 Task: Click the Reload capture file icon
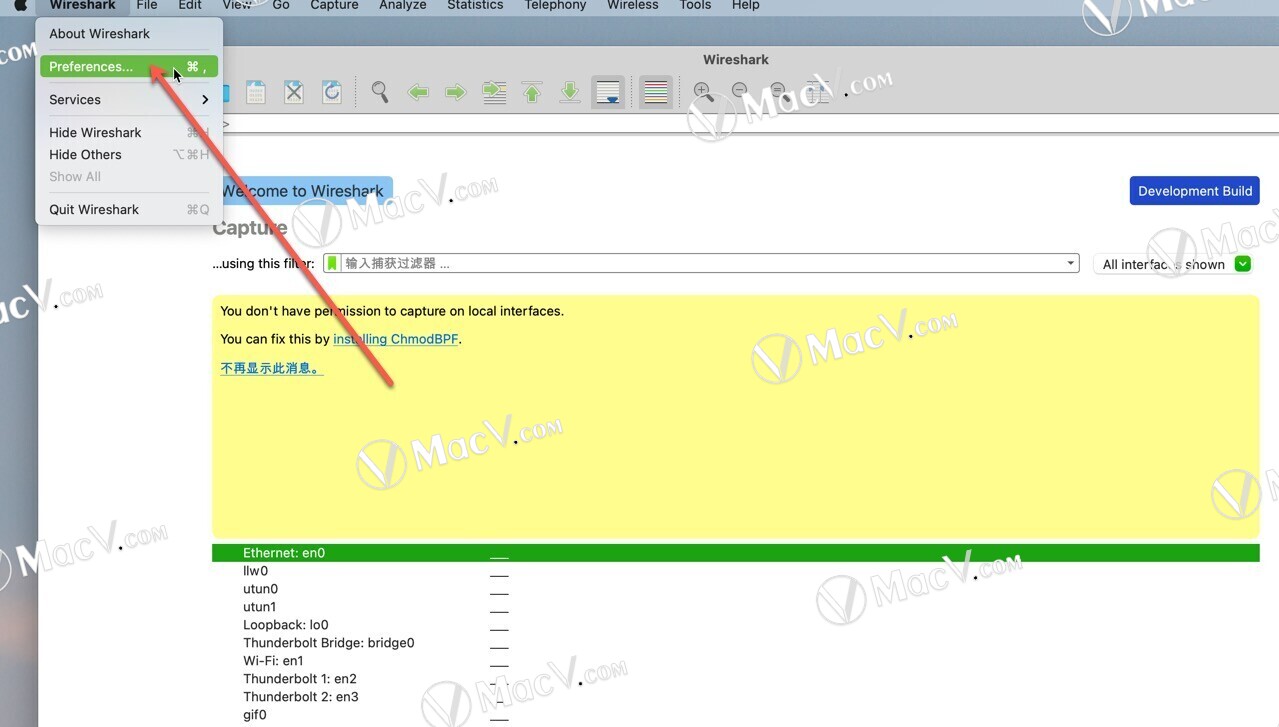pyautogui.click(x=331, y=93)
